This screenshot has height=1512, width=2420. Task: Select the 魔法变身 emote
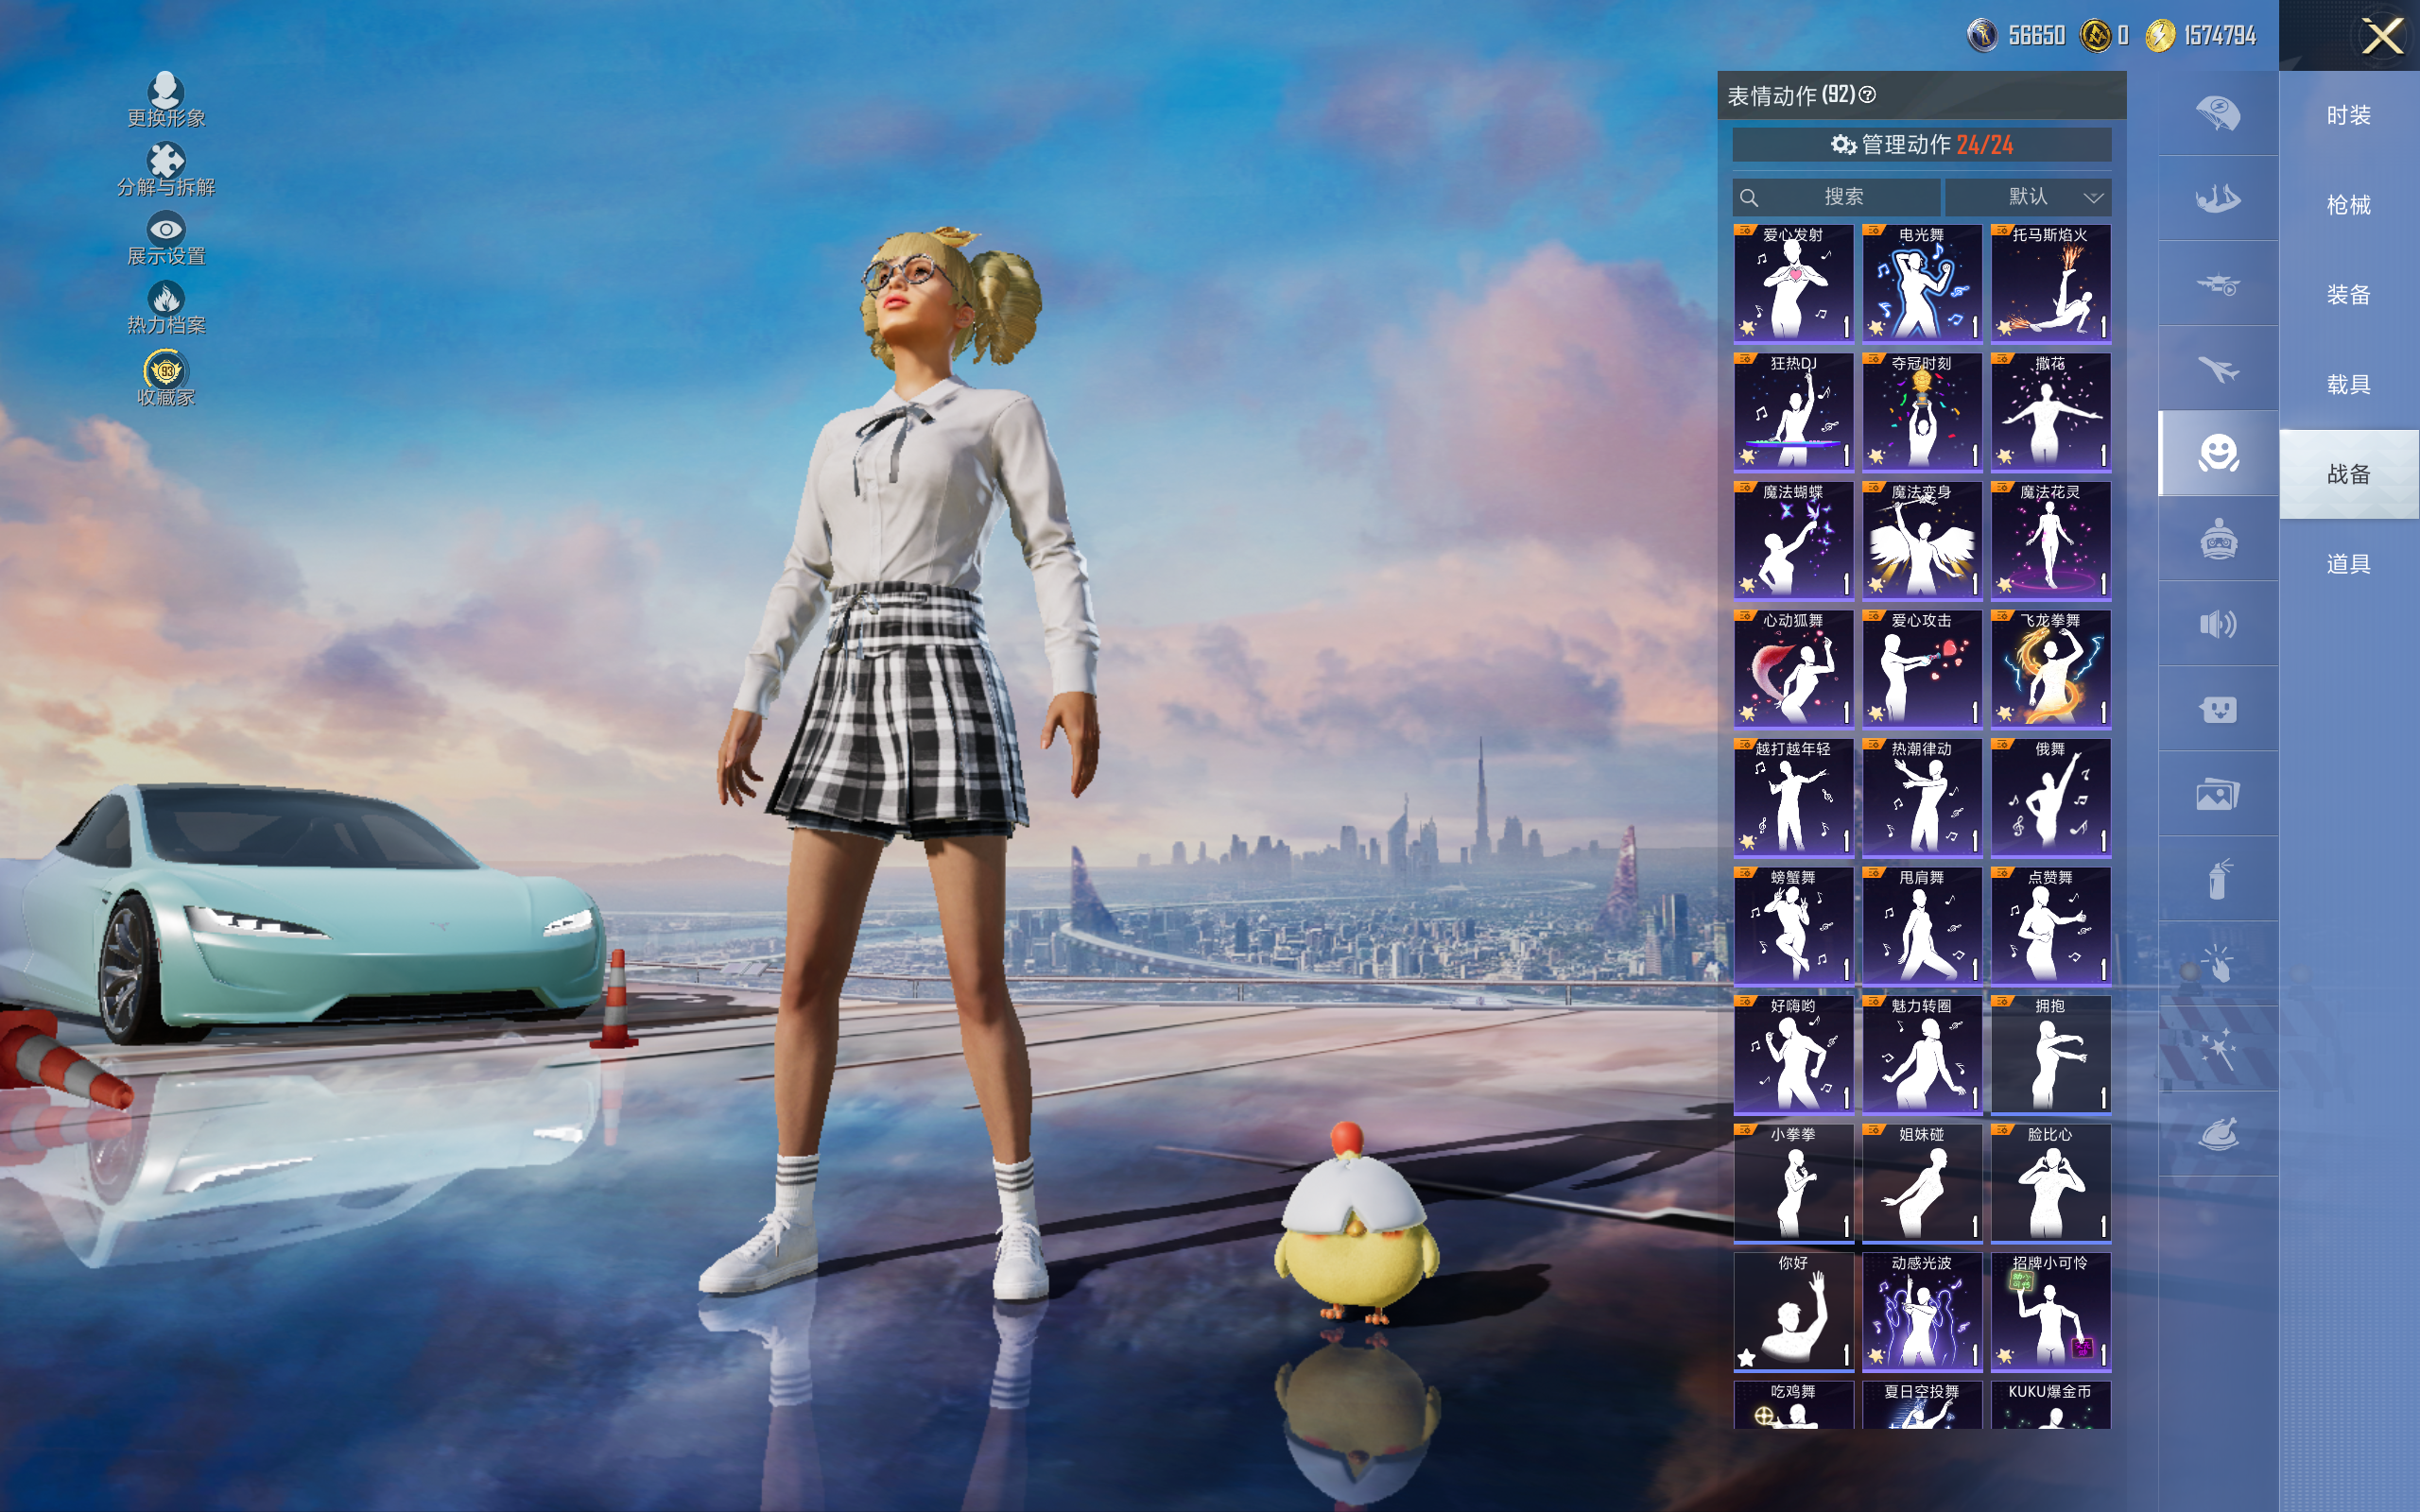[1922, 540]
